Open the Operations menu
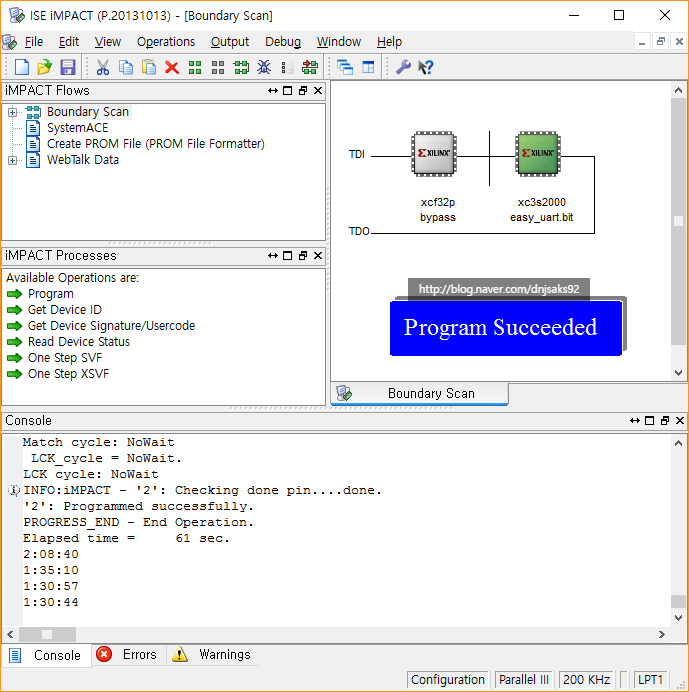Screen dimensions: 689x692 tap(166, 42)
